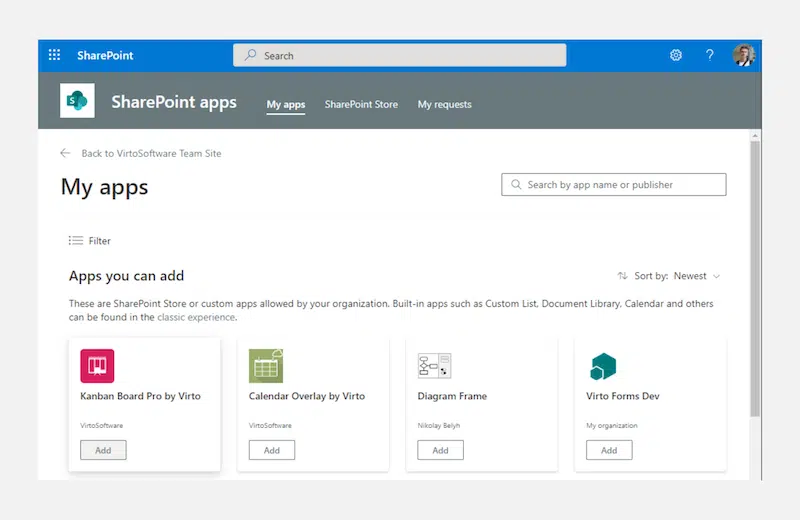Add the Diagram Frame app
Screen dimensions: 800x520
pos(440,450)
